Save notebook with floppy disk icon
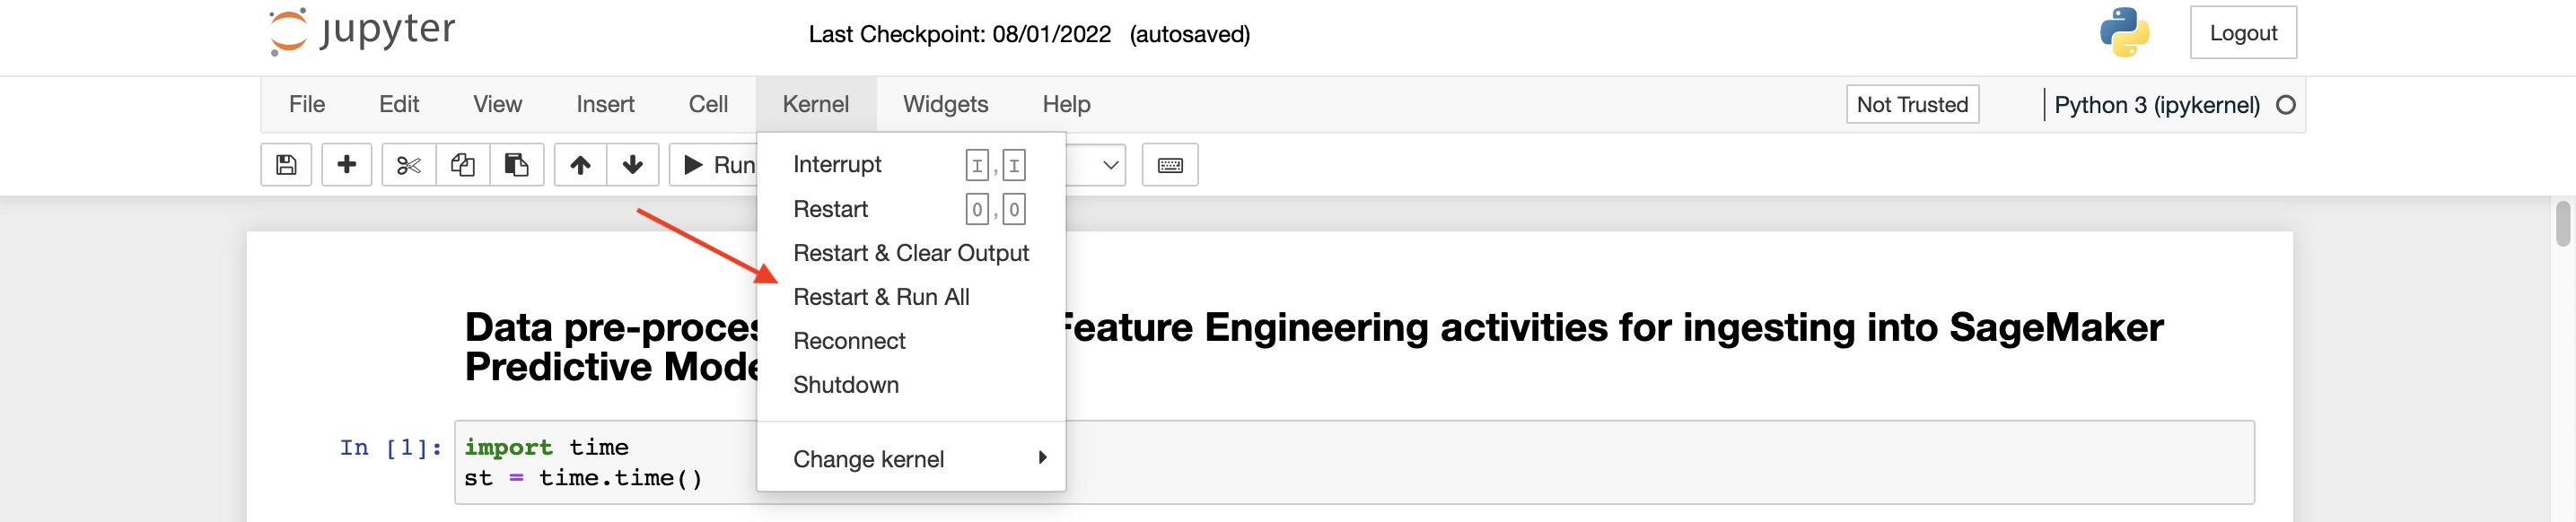 (x=286, y=165)
